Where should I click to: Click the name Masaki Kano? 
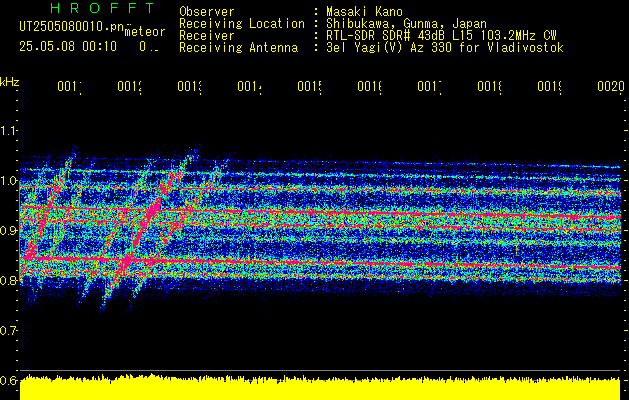(x=364, y=11)
